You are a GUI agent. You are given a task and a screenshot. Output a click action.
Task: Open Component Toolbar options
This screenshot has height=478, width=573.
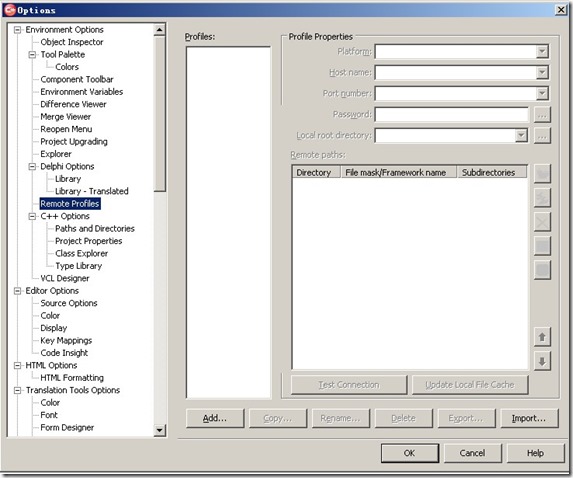77,79
